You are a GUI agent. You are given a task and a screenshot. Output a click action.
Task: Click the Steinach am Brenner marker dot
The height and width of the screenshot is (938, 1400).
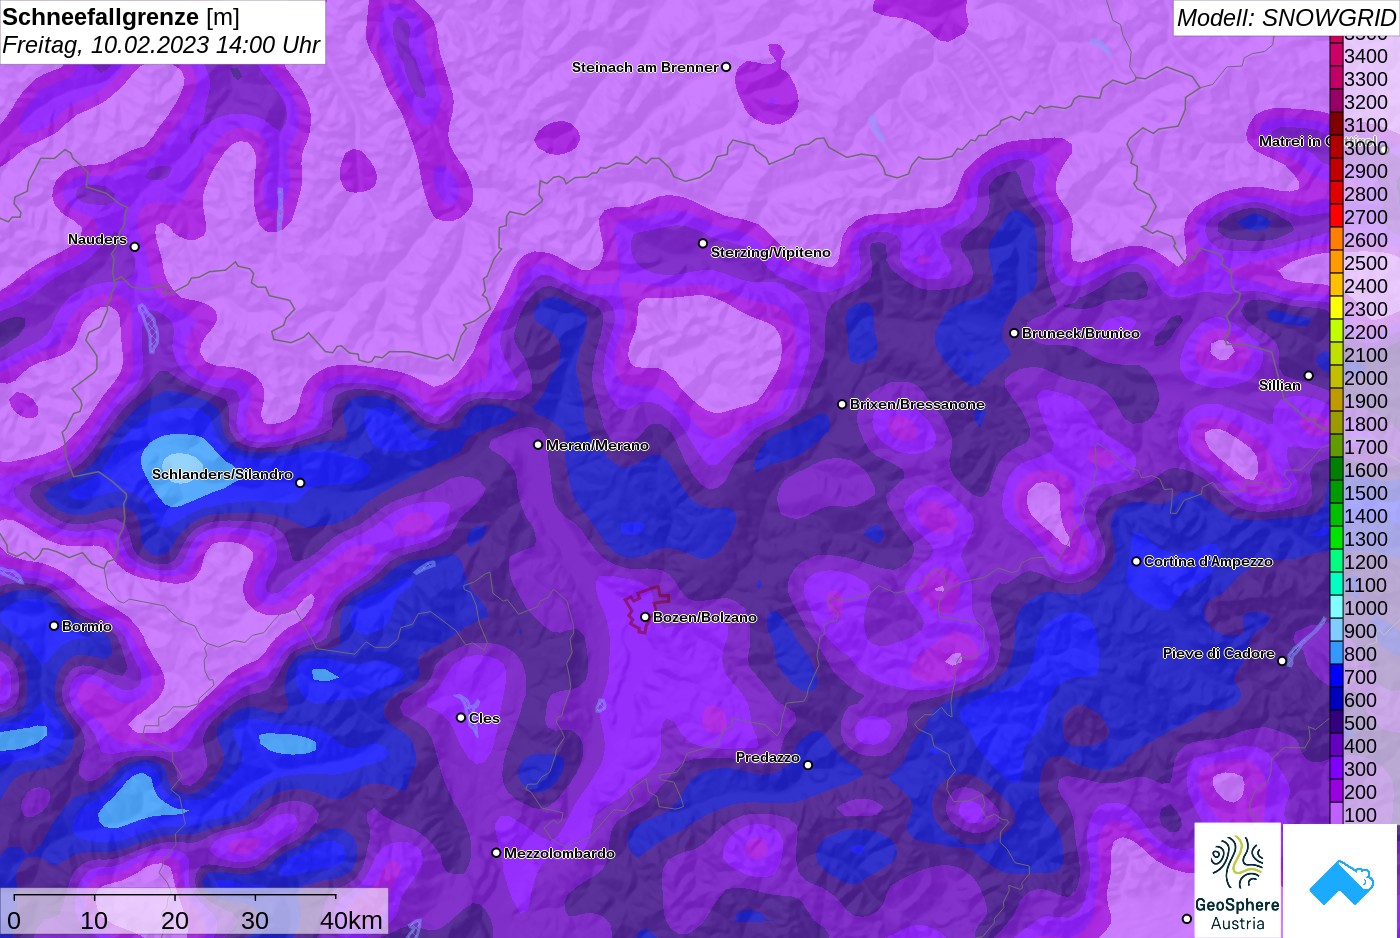pos(726,67)
